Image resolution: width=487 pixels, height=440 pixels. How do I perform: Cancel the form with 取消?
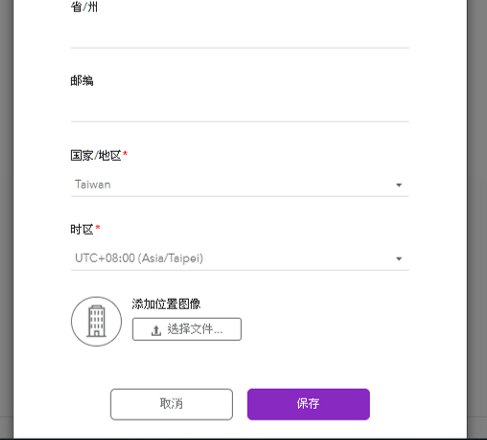tap(171, 404)
